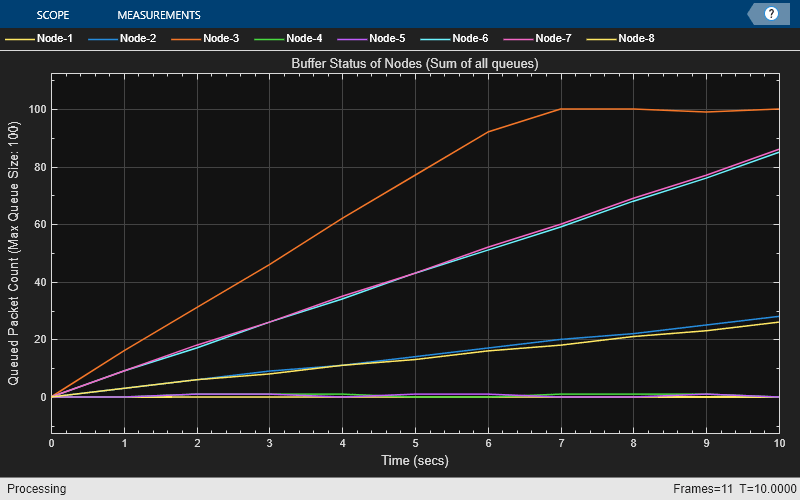Click the T=10.0000 time readout
This screenshot has width=800, height=500.
765,489
